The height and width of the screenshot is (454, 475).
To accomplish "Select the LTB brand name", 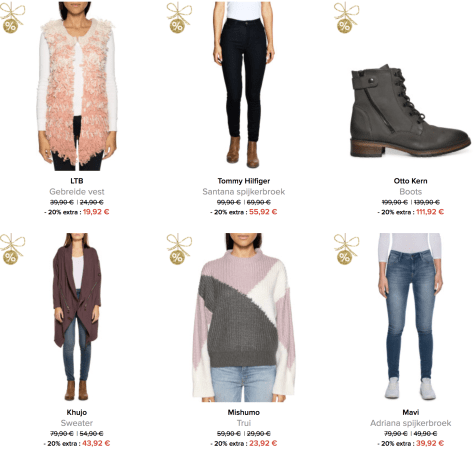I will click(x=77, y=181).
